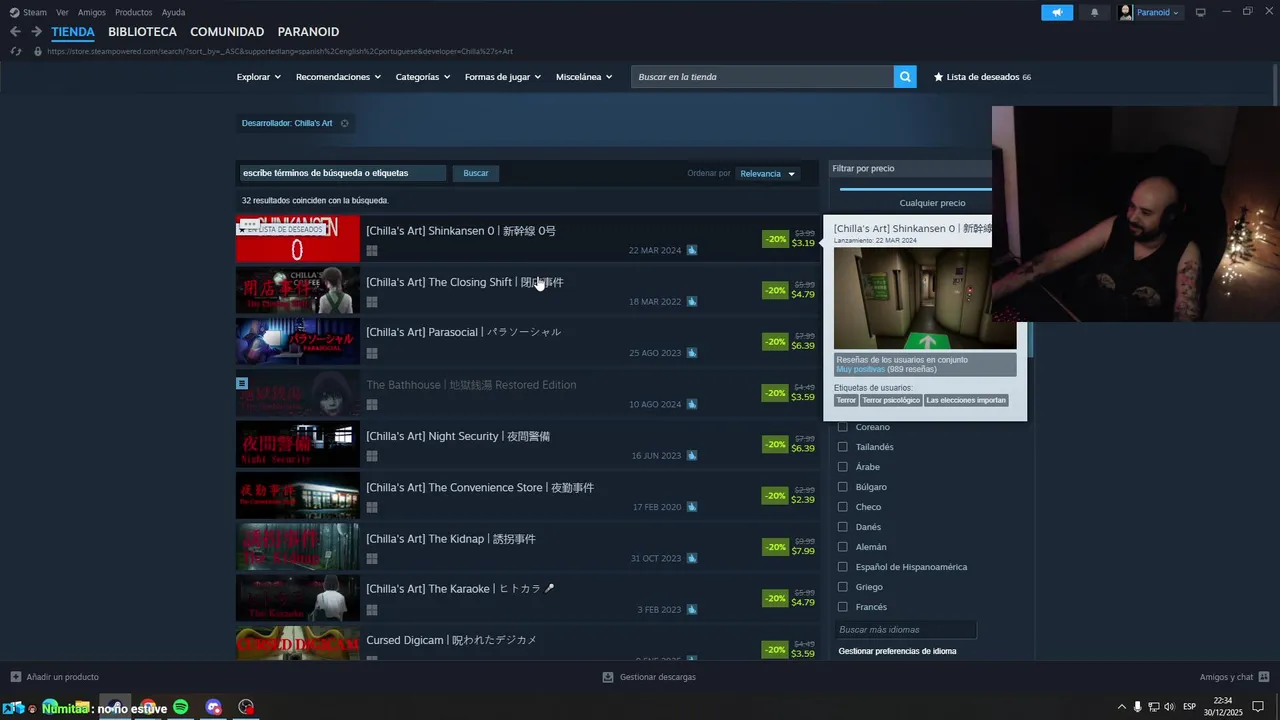Expand the Explorar store menu
1280x720 pixels.
point(258,77)
